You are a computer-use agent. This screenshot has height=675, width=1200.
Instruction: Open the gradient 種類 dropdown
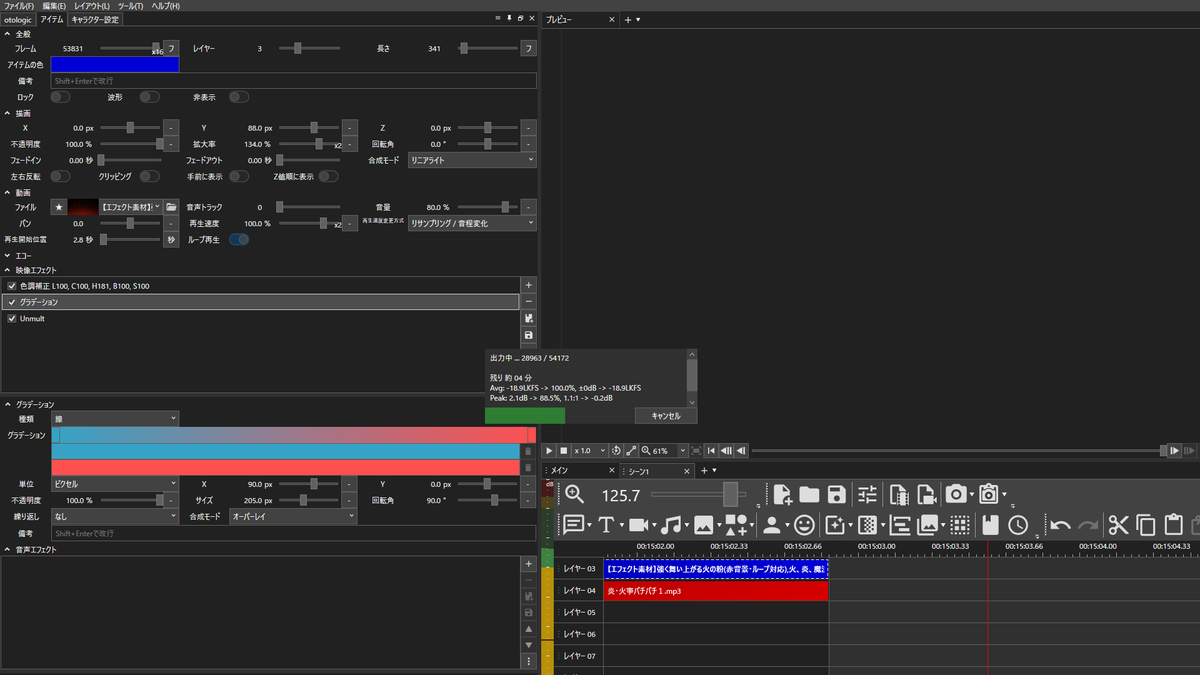[x=115, y=418]
